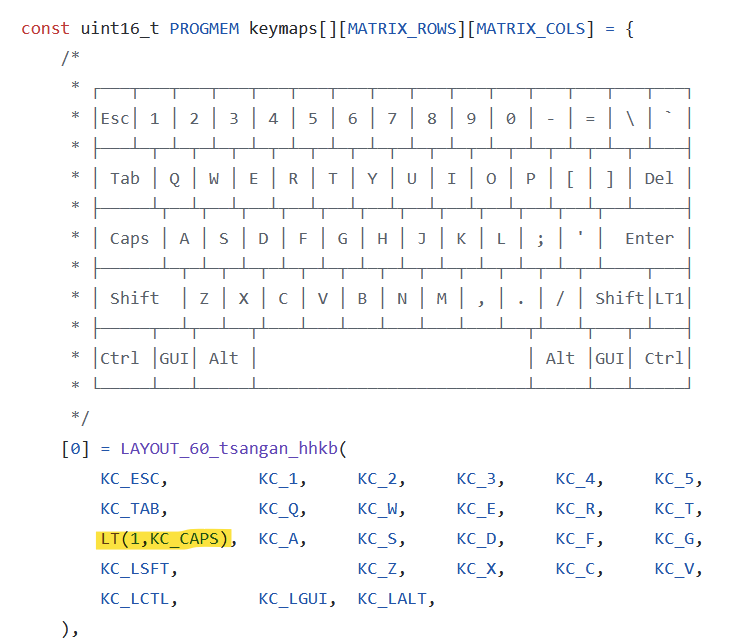Click the KC_V keycode
Screen dimensions: 742x642
pos(675,569)
